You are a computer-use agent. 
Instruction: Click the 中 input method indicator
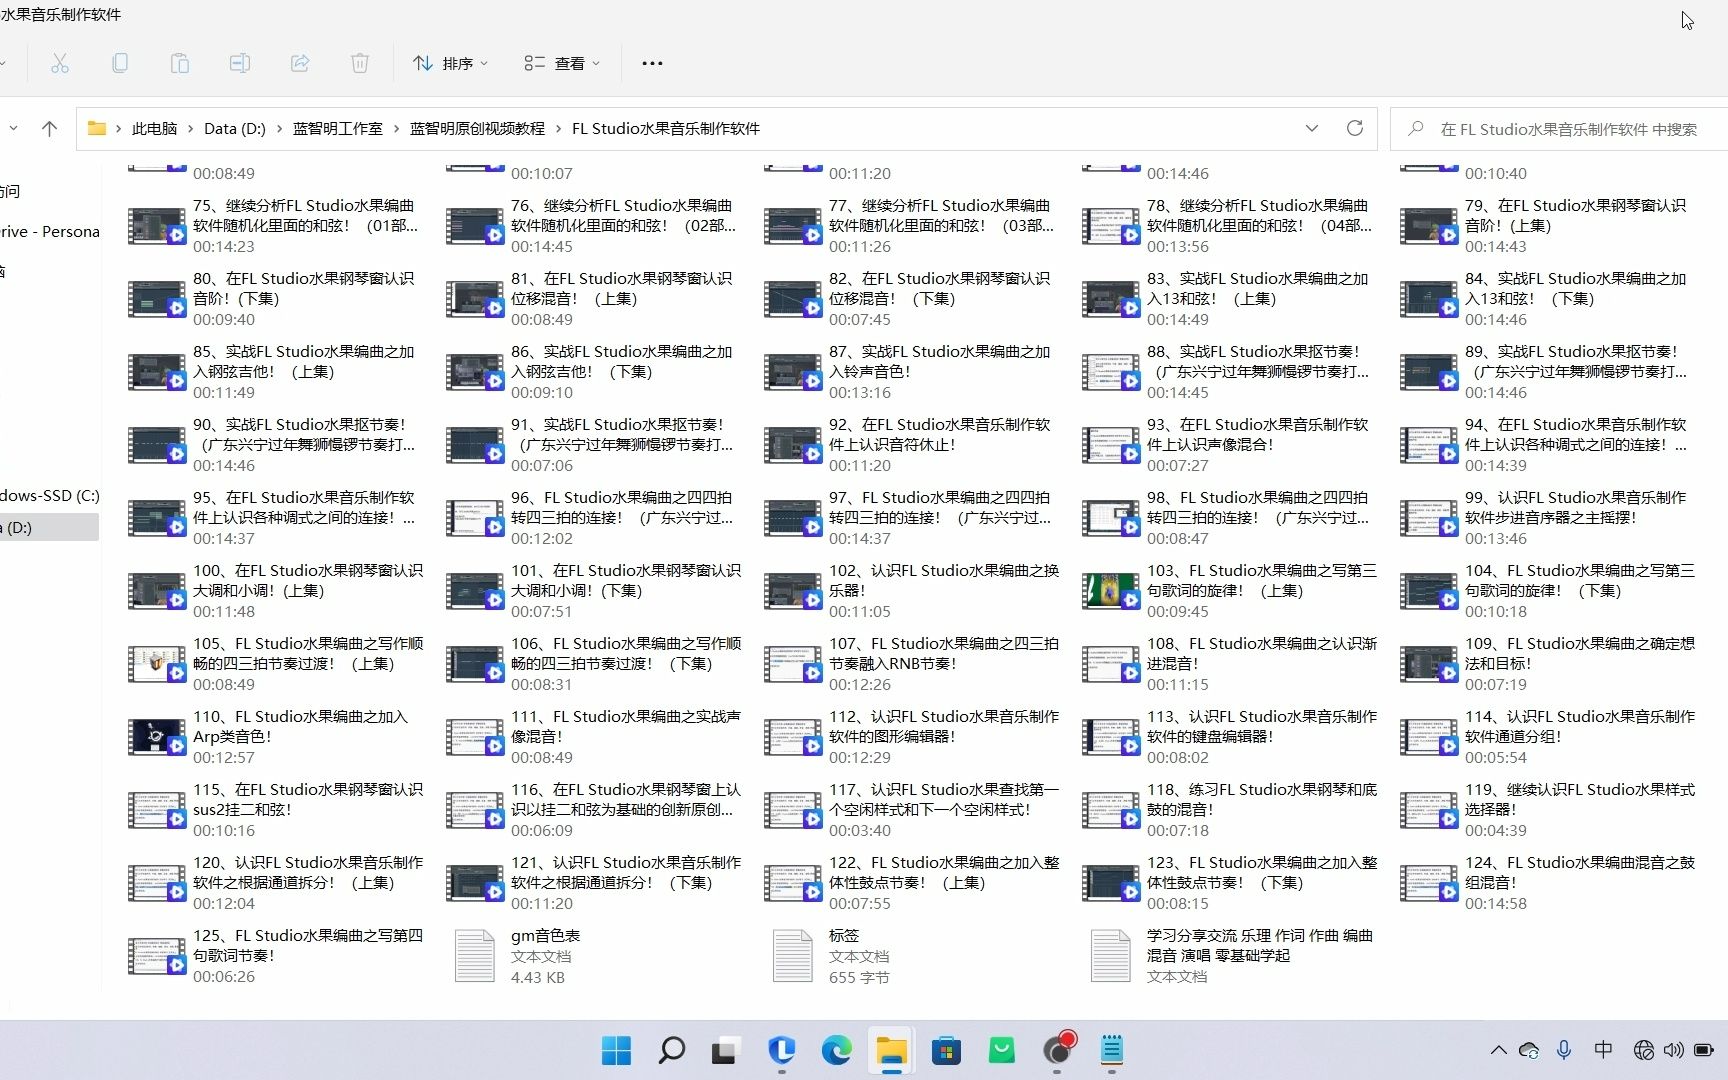click(x=1603, y=1050)
